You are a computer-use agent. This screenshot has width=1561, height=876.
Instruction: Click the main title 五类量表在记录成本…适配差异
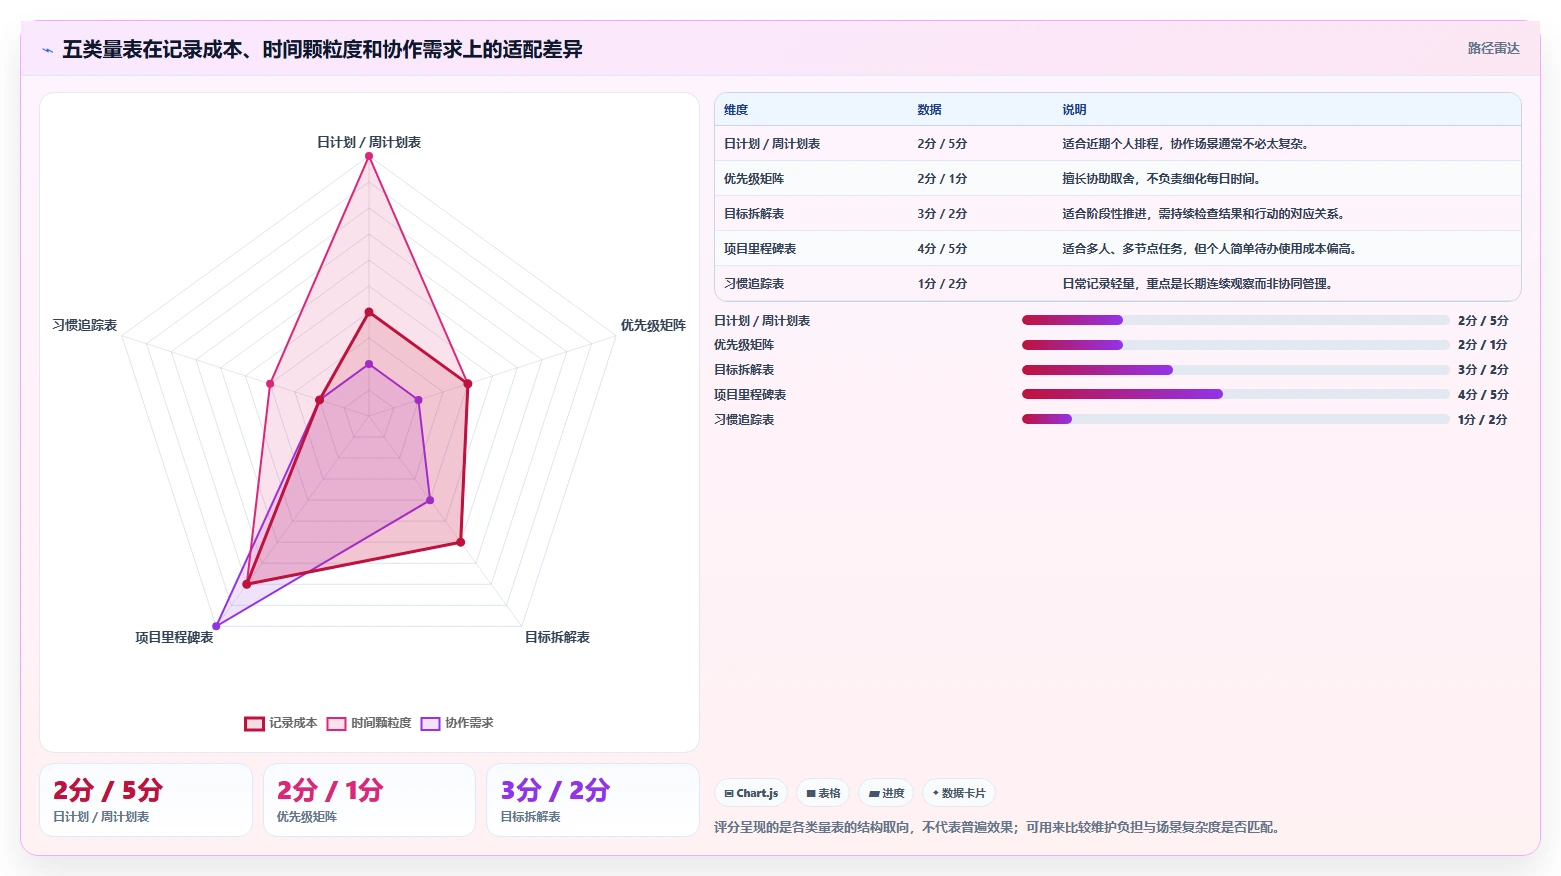tap(322, 49)
